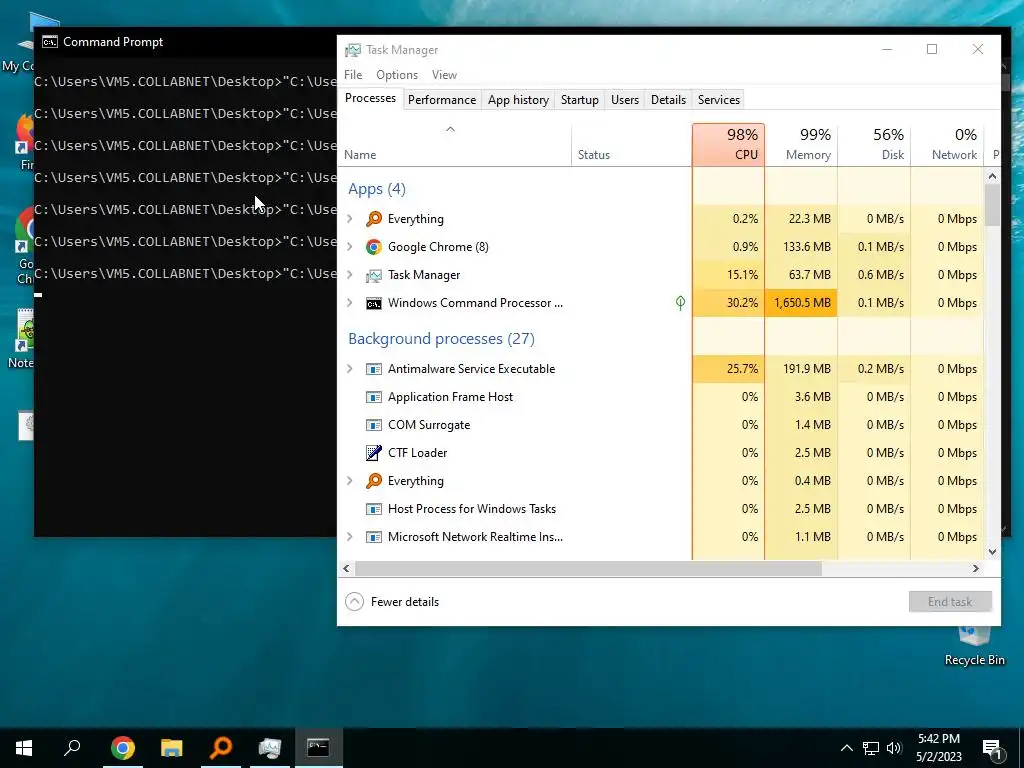
Task: Open the network tray icon
Action: coord(871,748)
